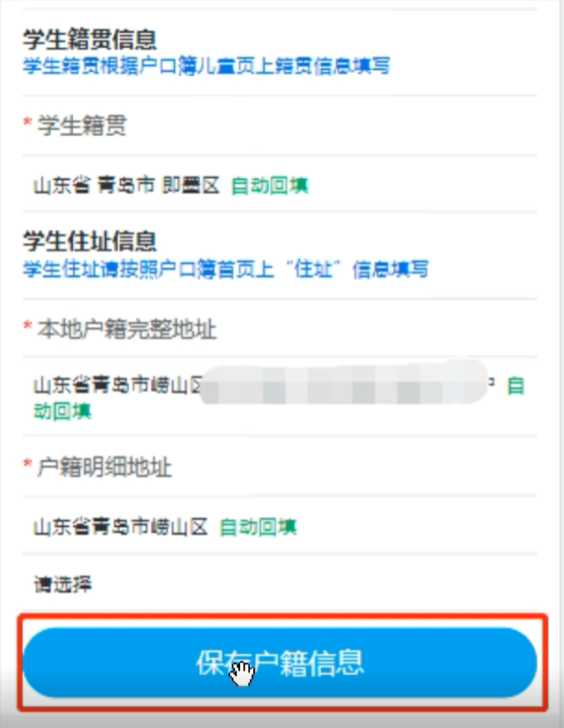This screenshot has height=728, width=564.
Task: Click 自动回填 next to 即墨区
Action: (270, 186)
